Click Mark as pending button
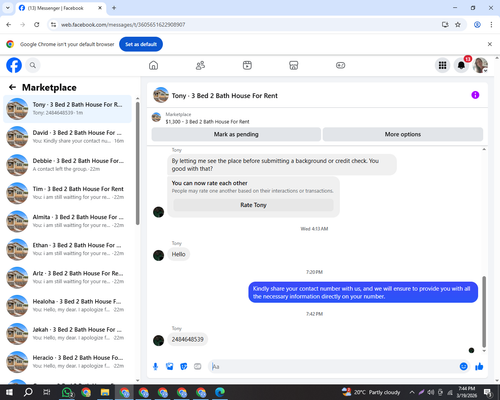The image size is (500, 400). pos(236,134)
